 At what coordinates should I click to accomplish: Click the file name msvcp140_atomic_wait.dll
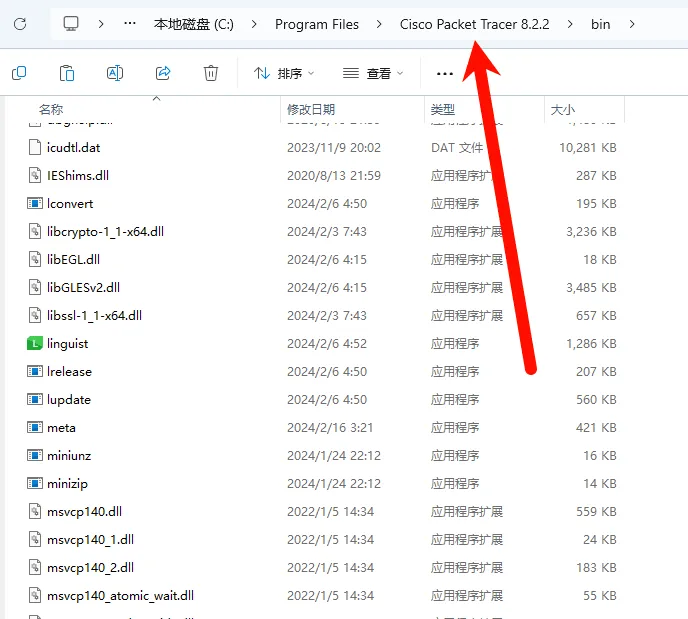tap(120, 596)
